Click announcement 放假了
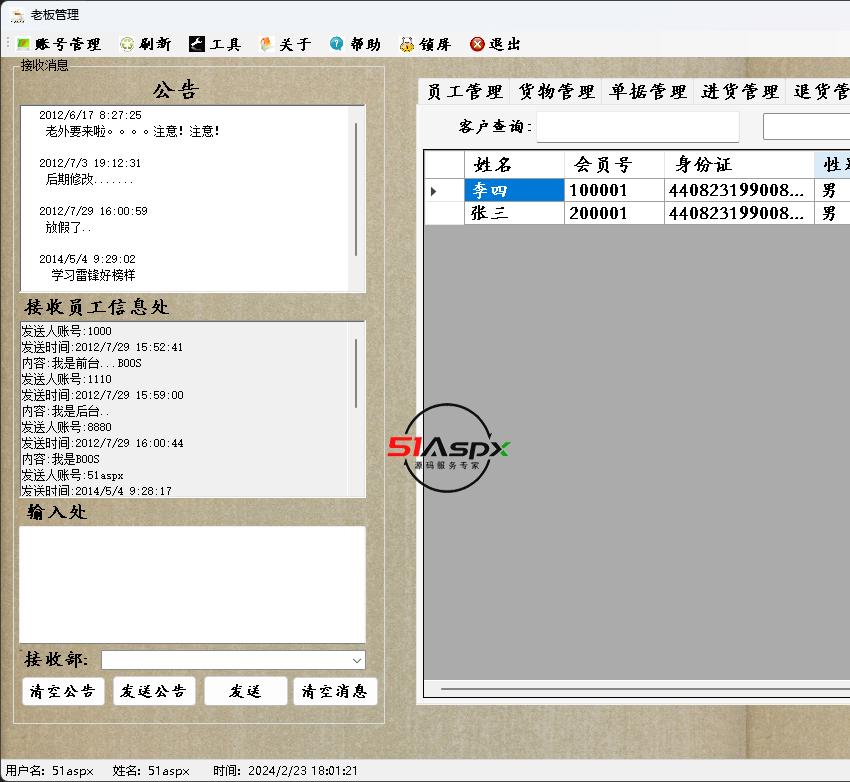 [68, 228]
